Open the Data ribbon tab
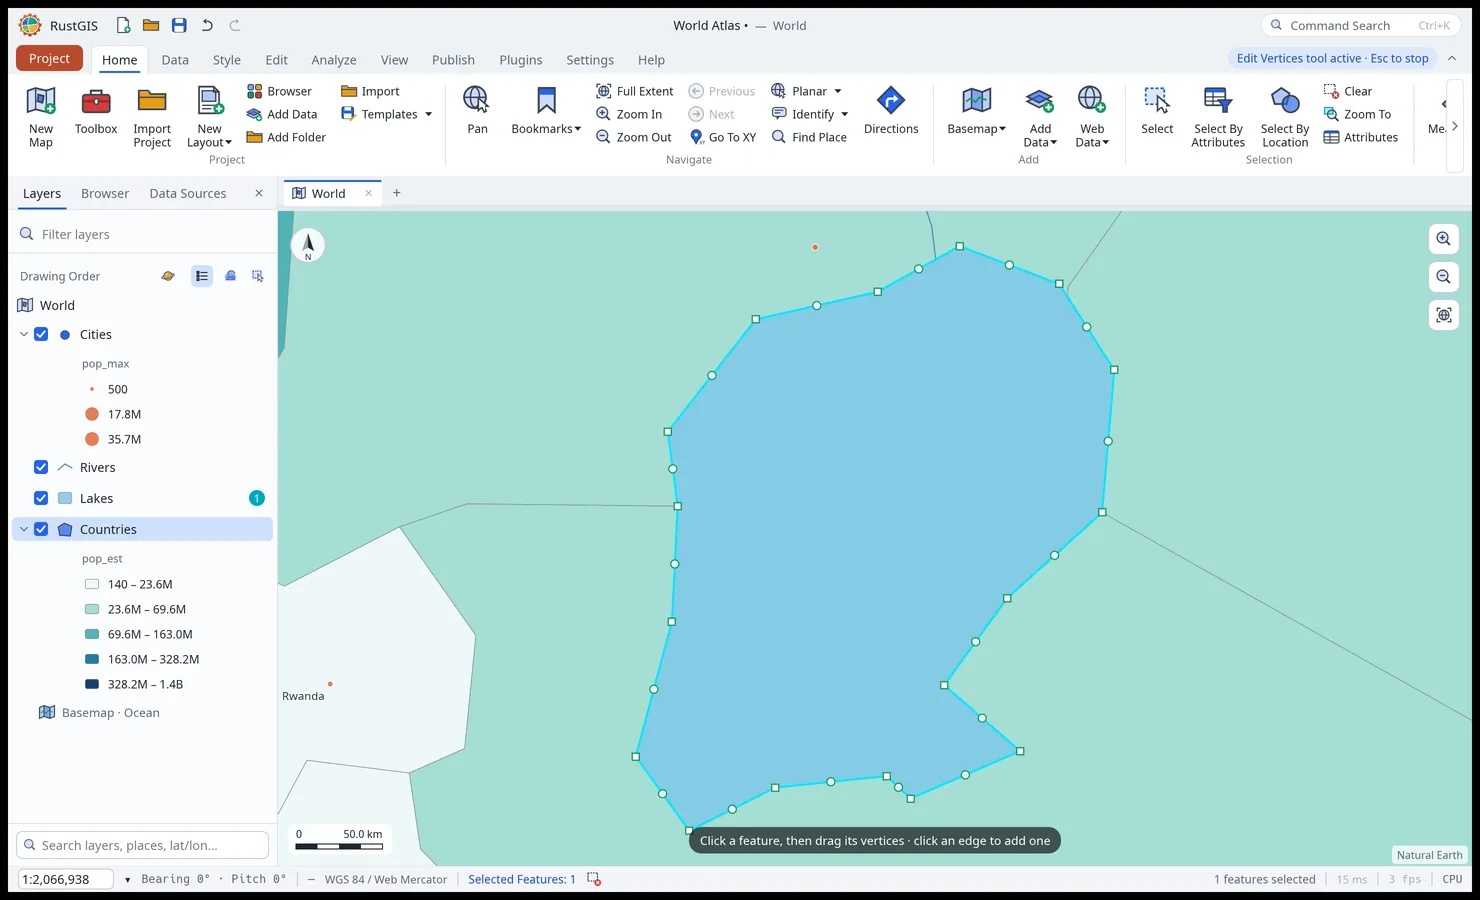 tap(175, 60)
